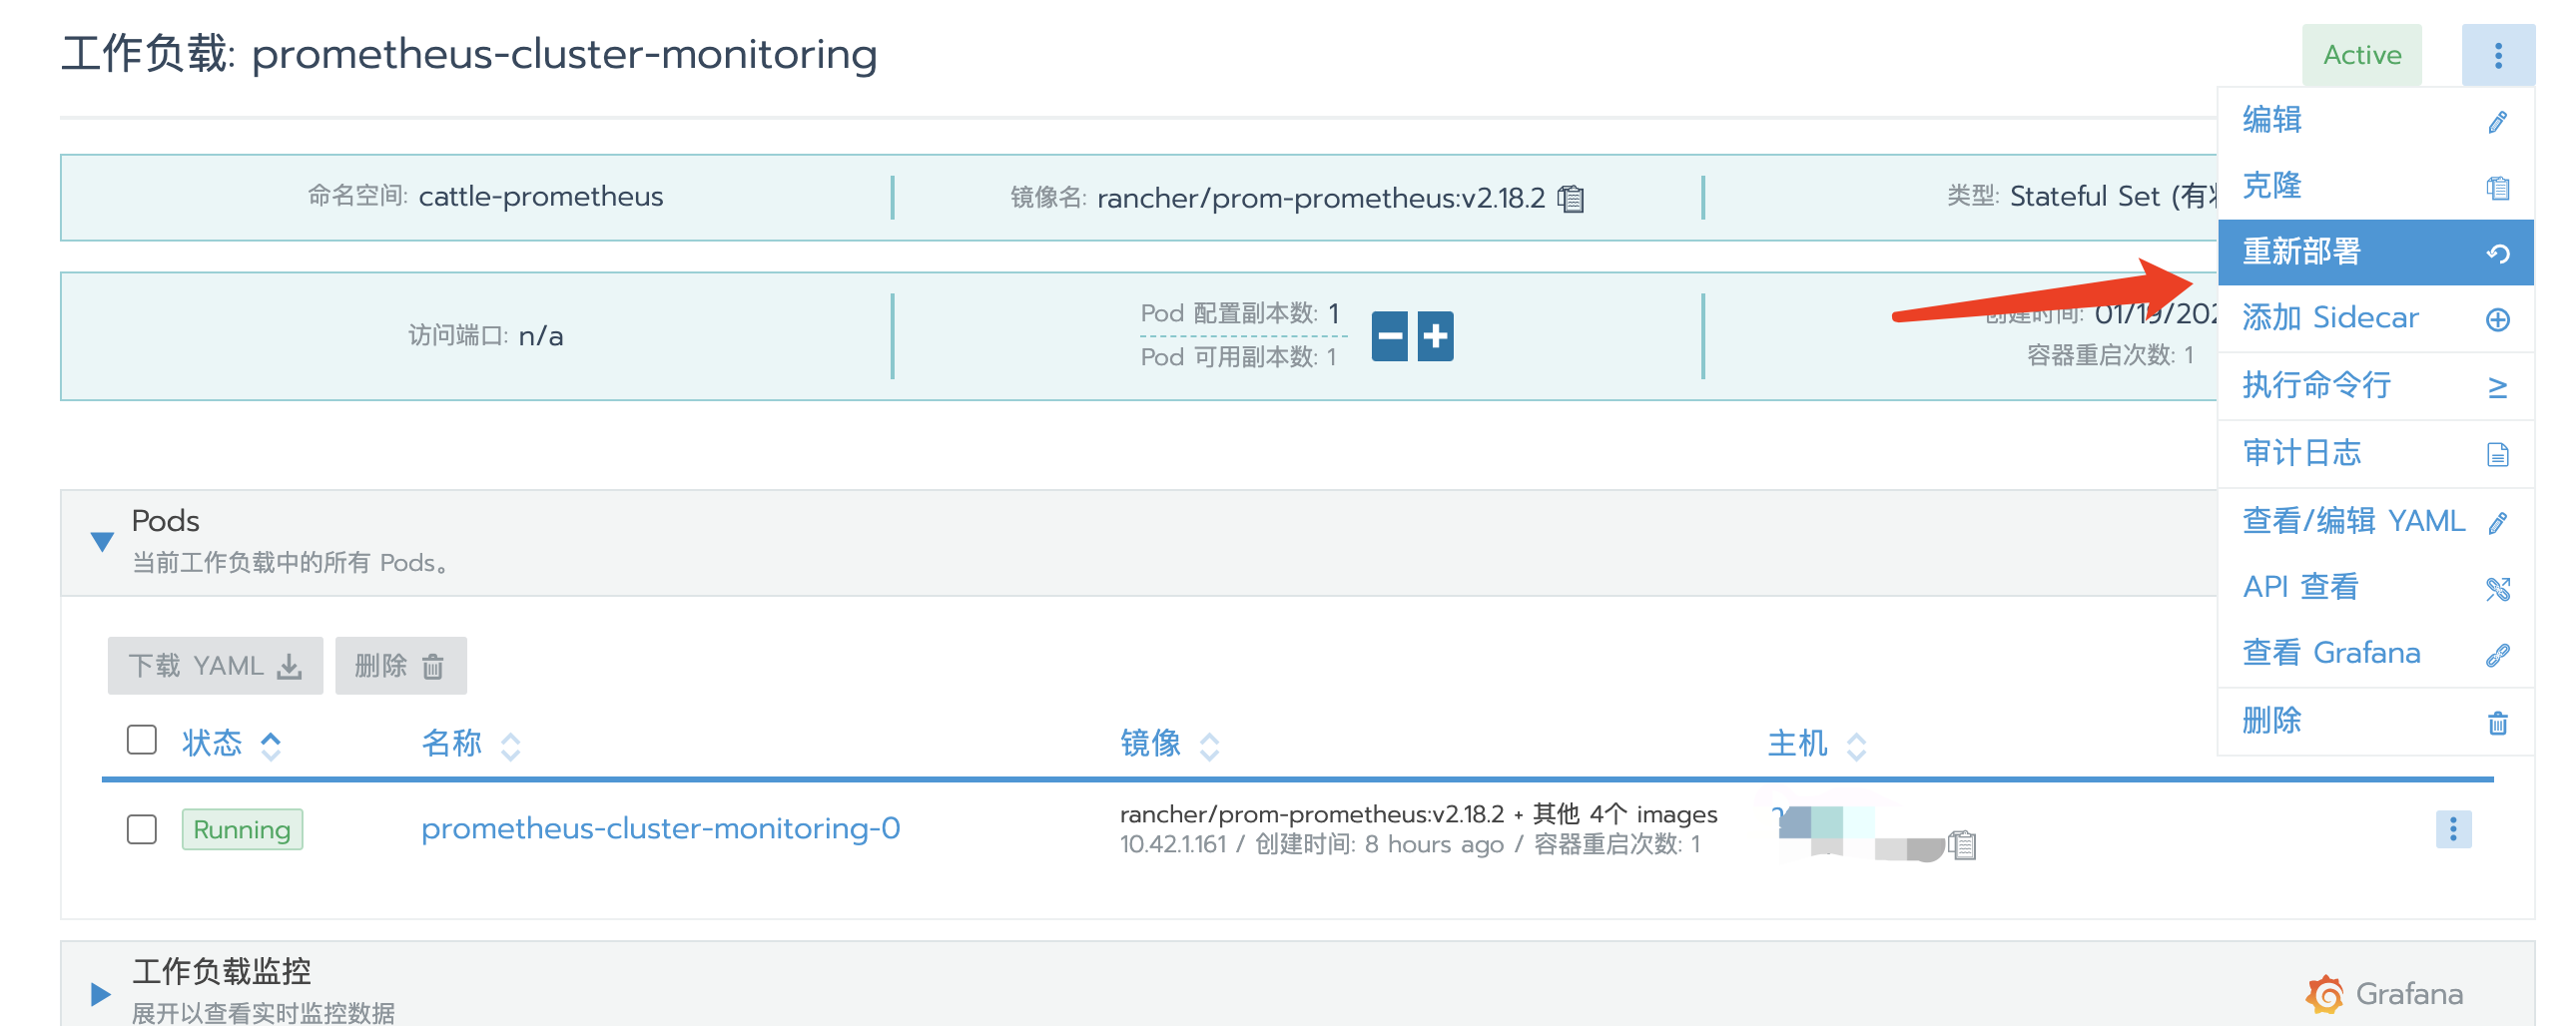Copy the pod host address with clipboard icon

pos(1961,845)
